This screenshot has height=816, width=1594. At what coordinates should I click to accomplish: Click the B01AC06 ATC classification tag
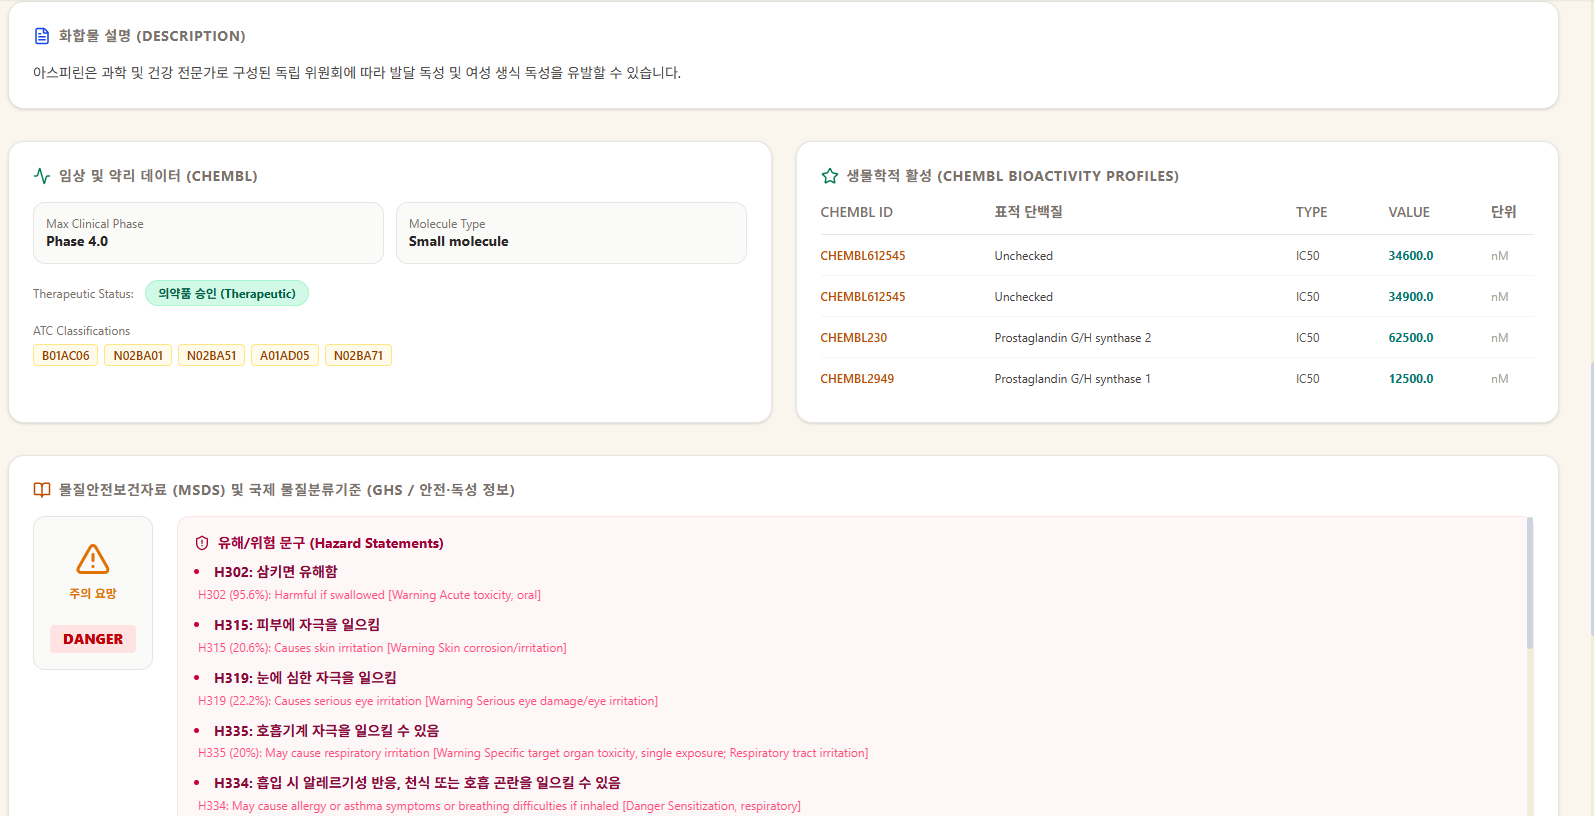click(66, 355)
